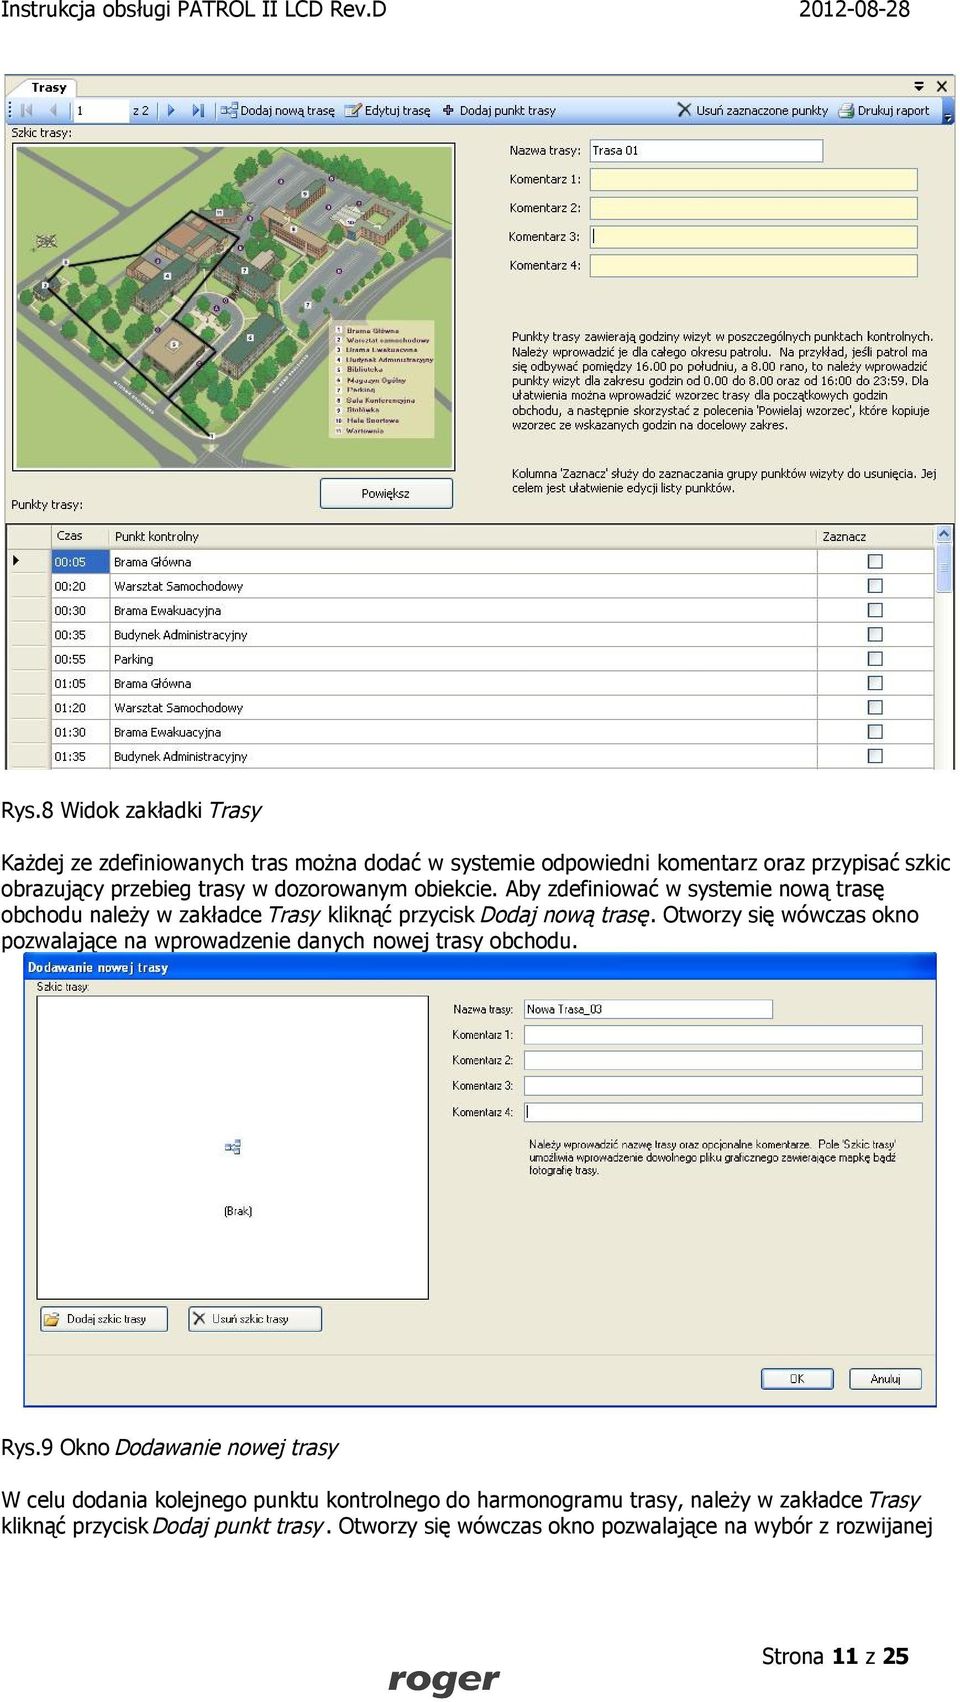Click Komentarz 3 field in Trasy tab
Screen dimensions: 960x1702
coord(753,237)
